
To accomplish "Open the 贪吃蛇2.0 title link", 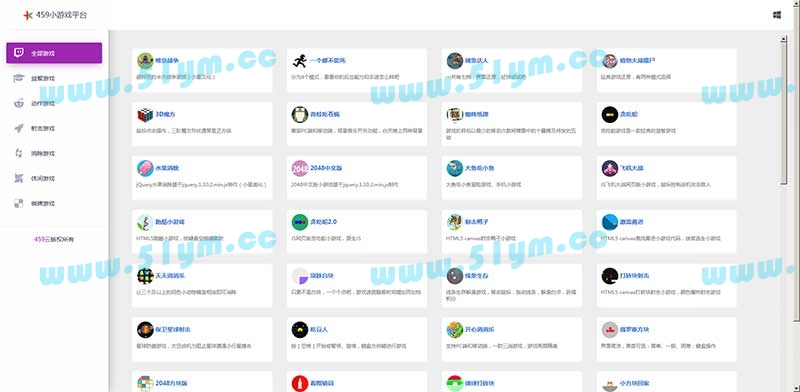I will pos(323,222).
